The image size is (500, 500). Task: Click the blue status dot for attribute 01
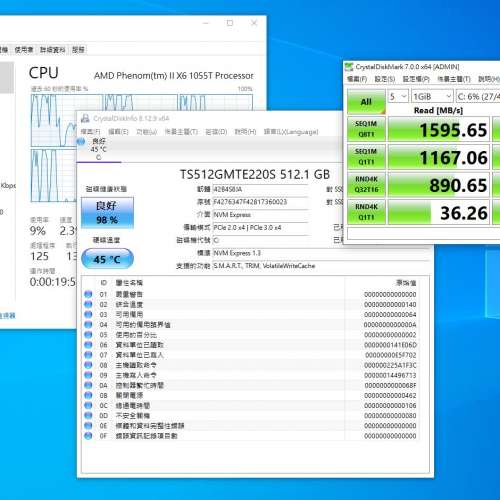(x=88, y=294)
